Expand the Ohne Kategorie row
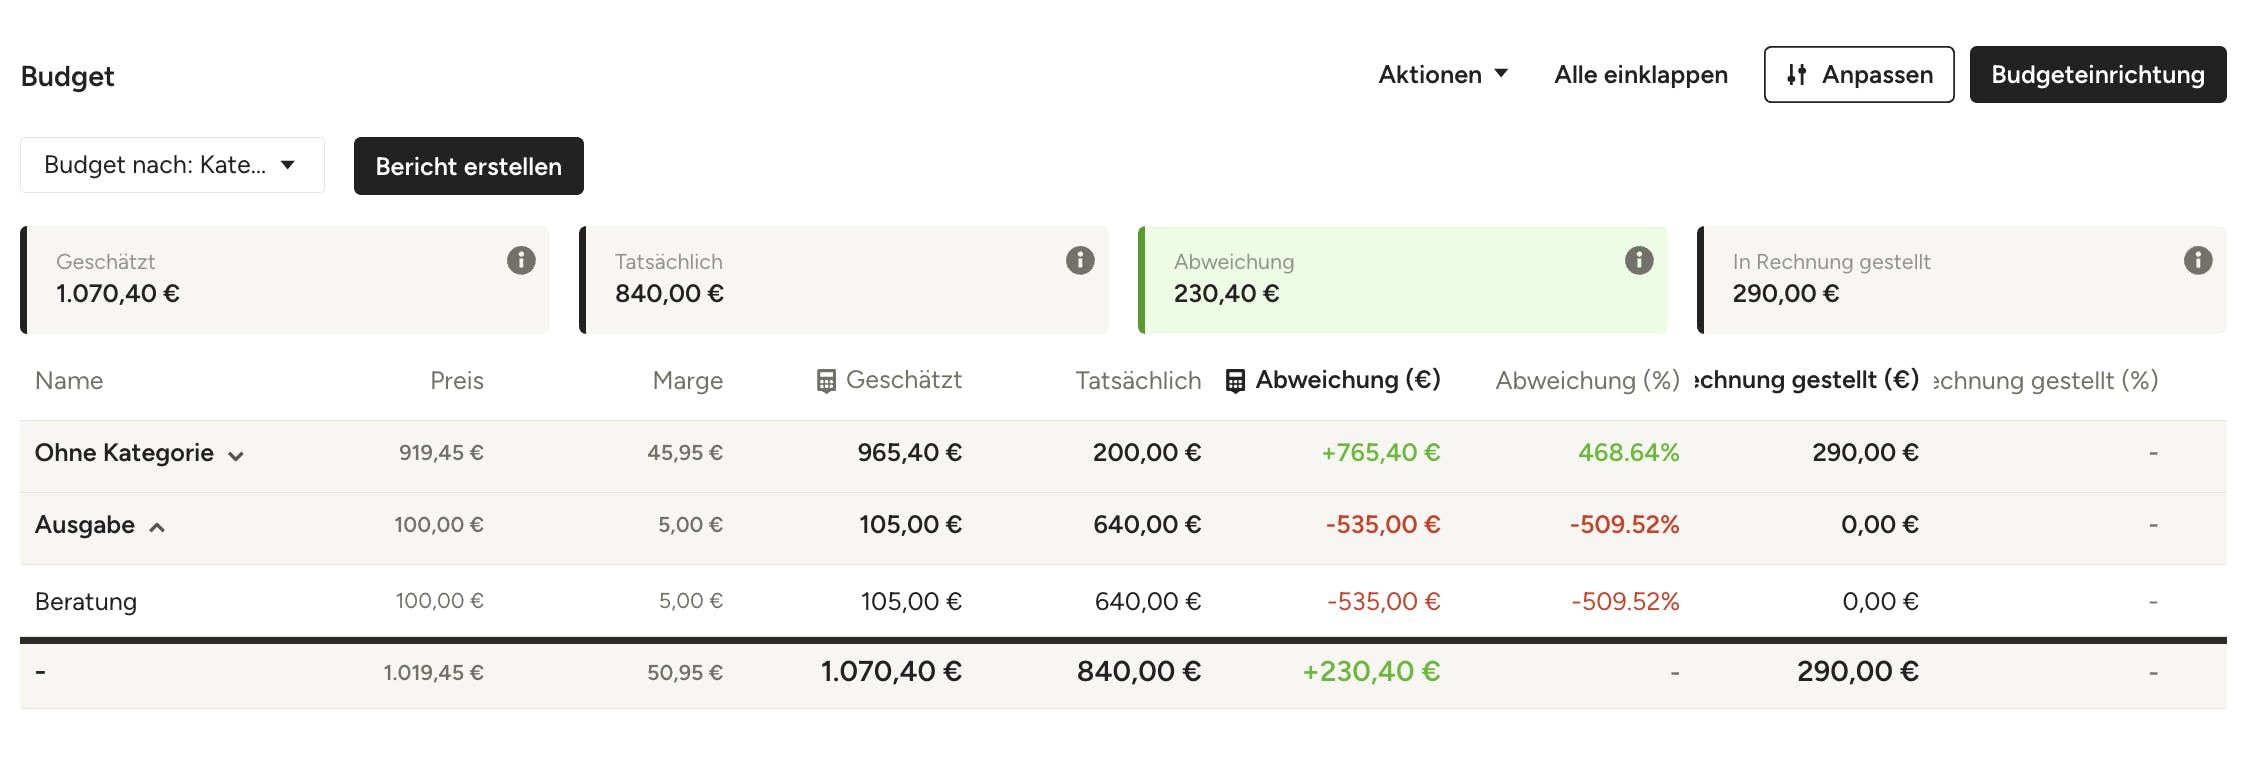Image resolution: width=2246 pixels, height=772 pixels. coord(236,456)
